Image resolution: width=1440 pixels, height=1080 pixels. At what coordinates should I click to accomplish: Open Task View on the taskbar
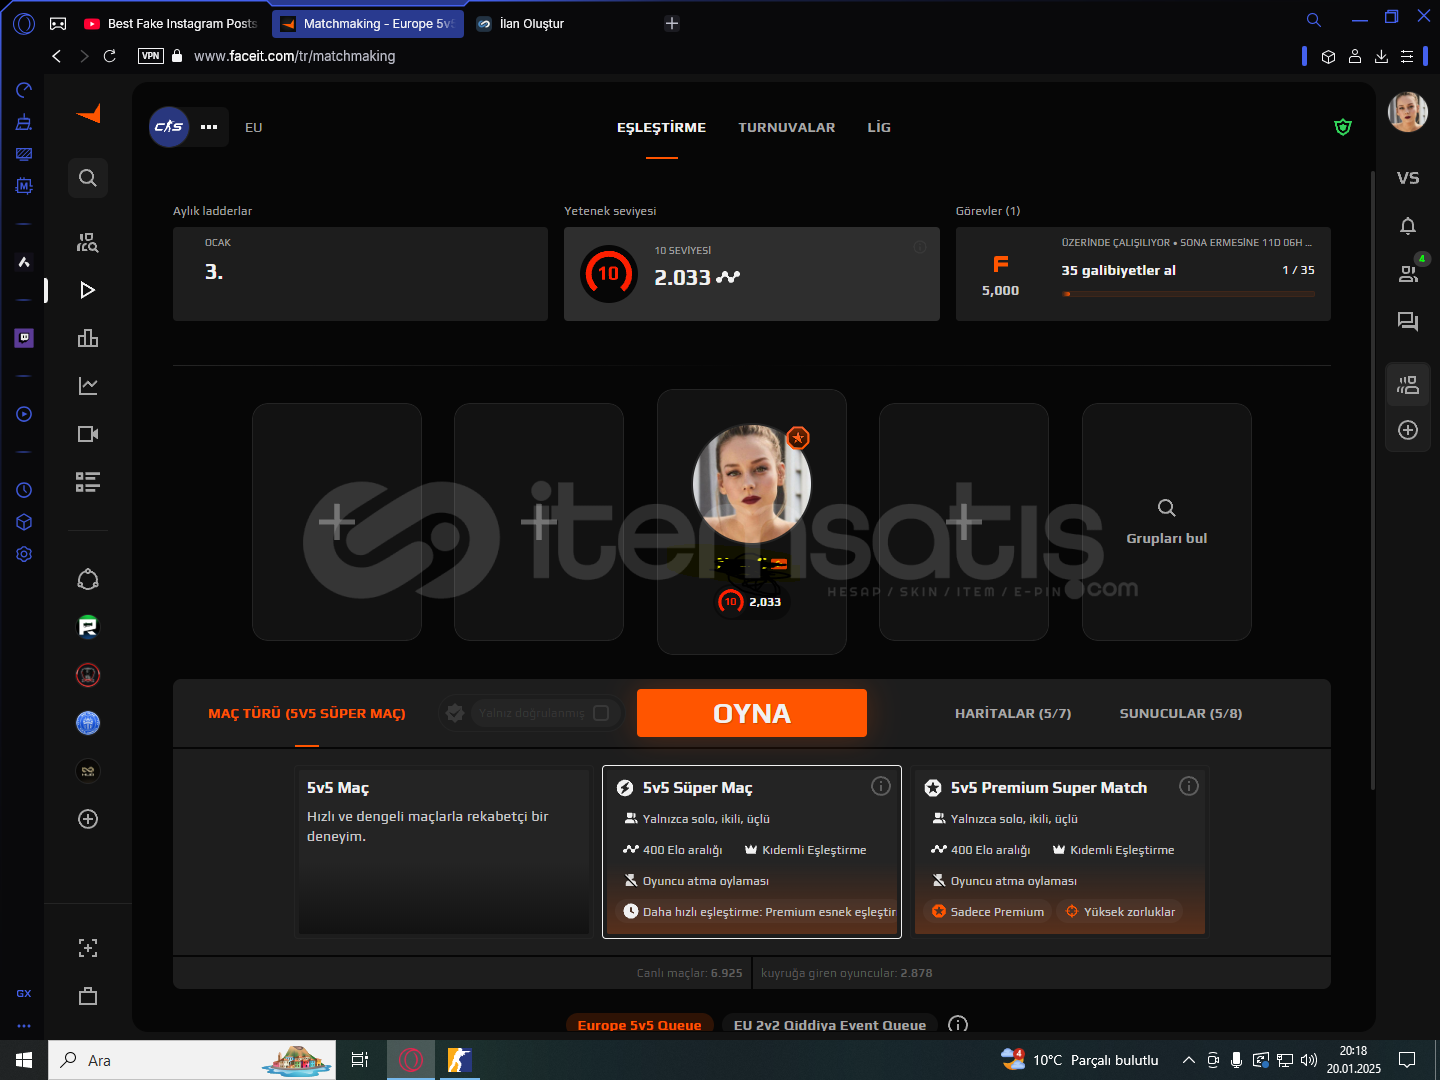360,1060
